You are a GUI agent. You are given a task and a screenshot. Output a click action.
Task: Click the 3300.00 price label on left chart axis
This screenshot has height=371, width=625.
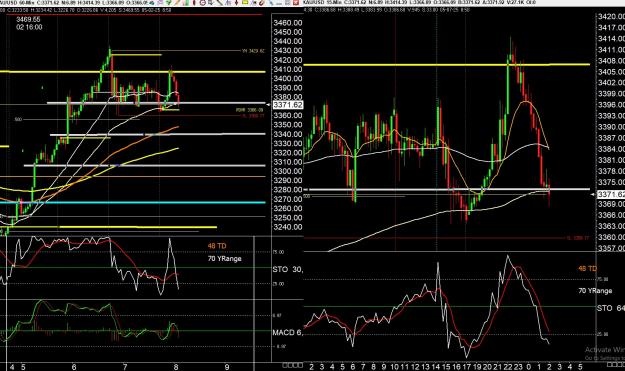click(x=287, y=171)
